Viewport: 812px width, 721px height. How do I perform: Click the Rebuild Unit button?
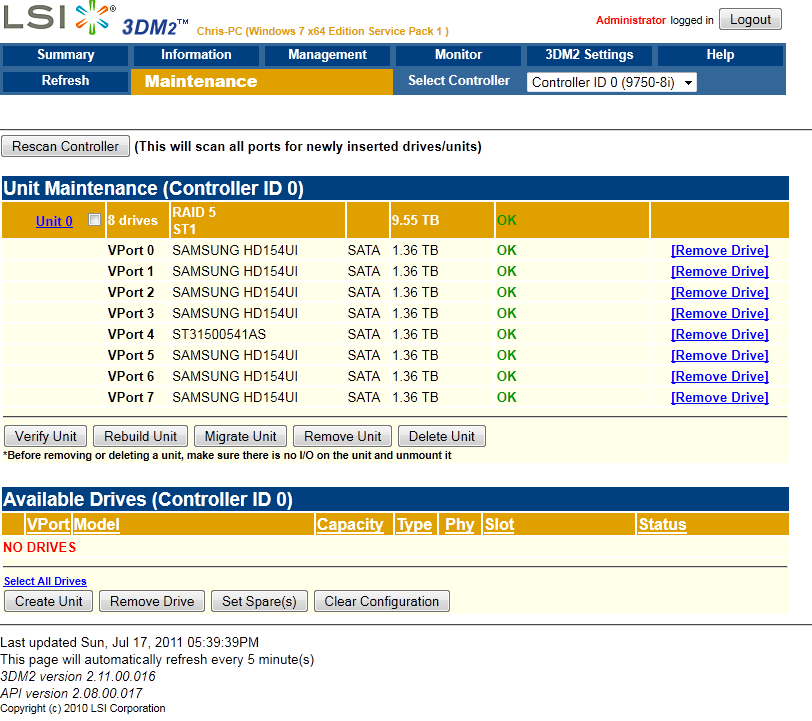(140, 436)
